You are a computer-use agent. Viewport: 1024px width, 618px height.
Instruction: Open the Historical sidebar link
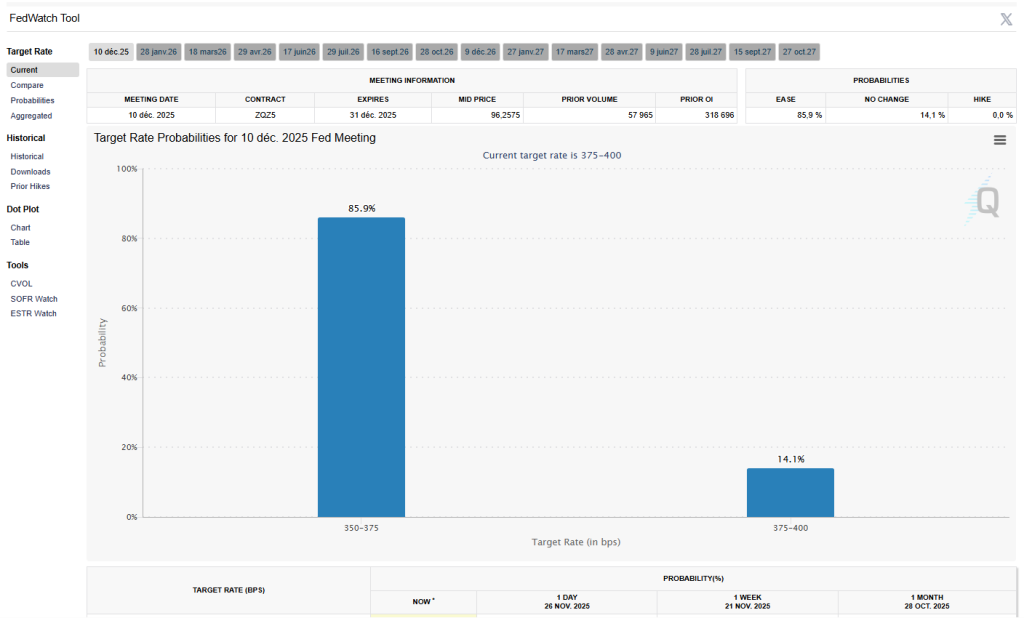tap(27, 156)
